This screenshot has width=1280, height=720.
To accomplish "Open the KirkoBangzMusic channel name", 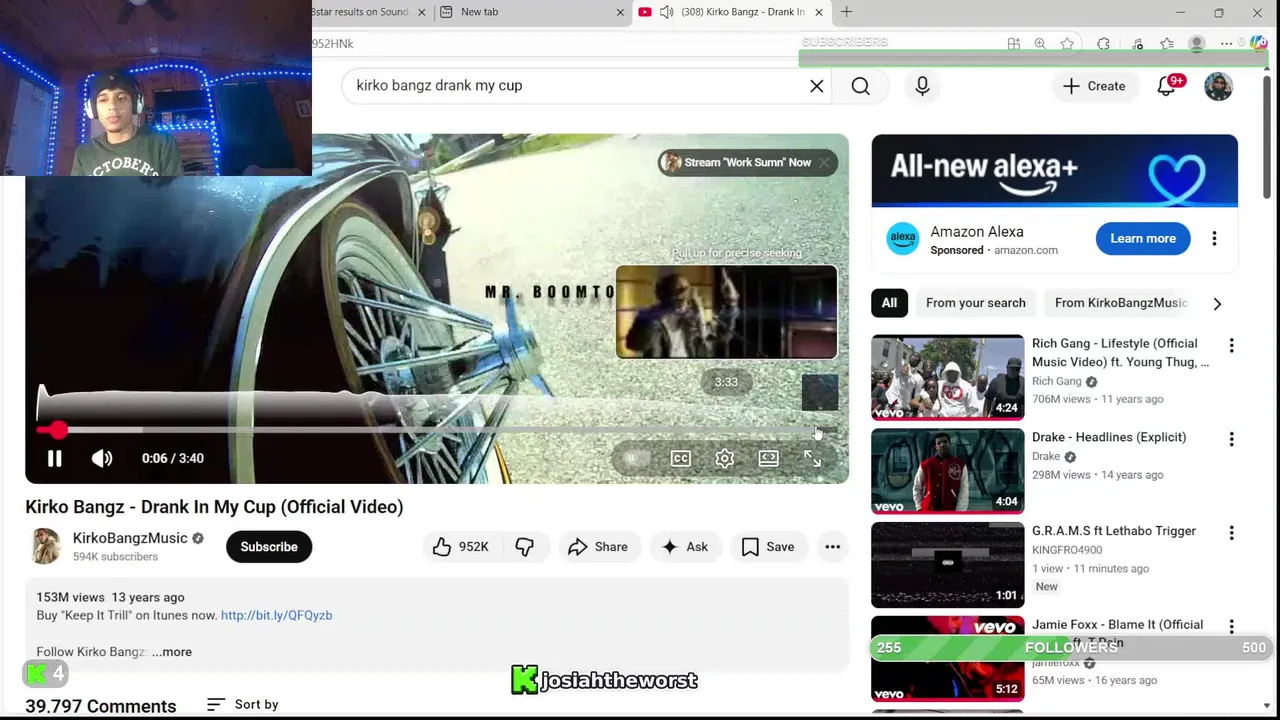I will click(x=130, y=538).
